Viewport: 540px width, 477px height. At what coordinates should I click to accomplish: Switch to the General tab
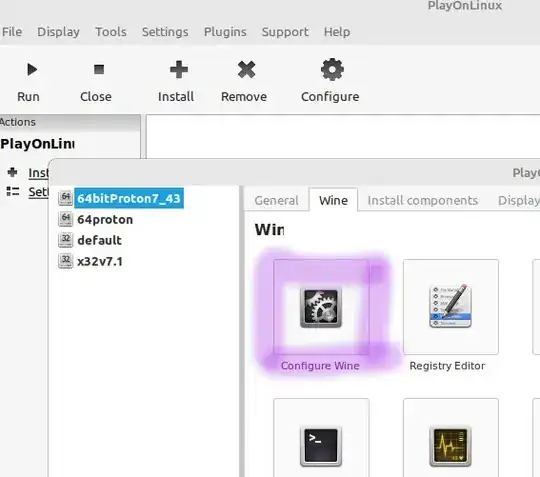(277, 200)
